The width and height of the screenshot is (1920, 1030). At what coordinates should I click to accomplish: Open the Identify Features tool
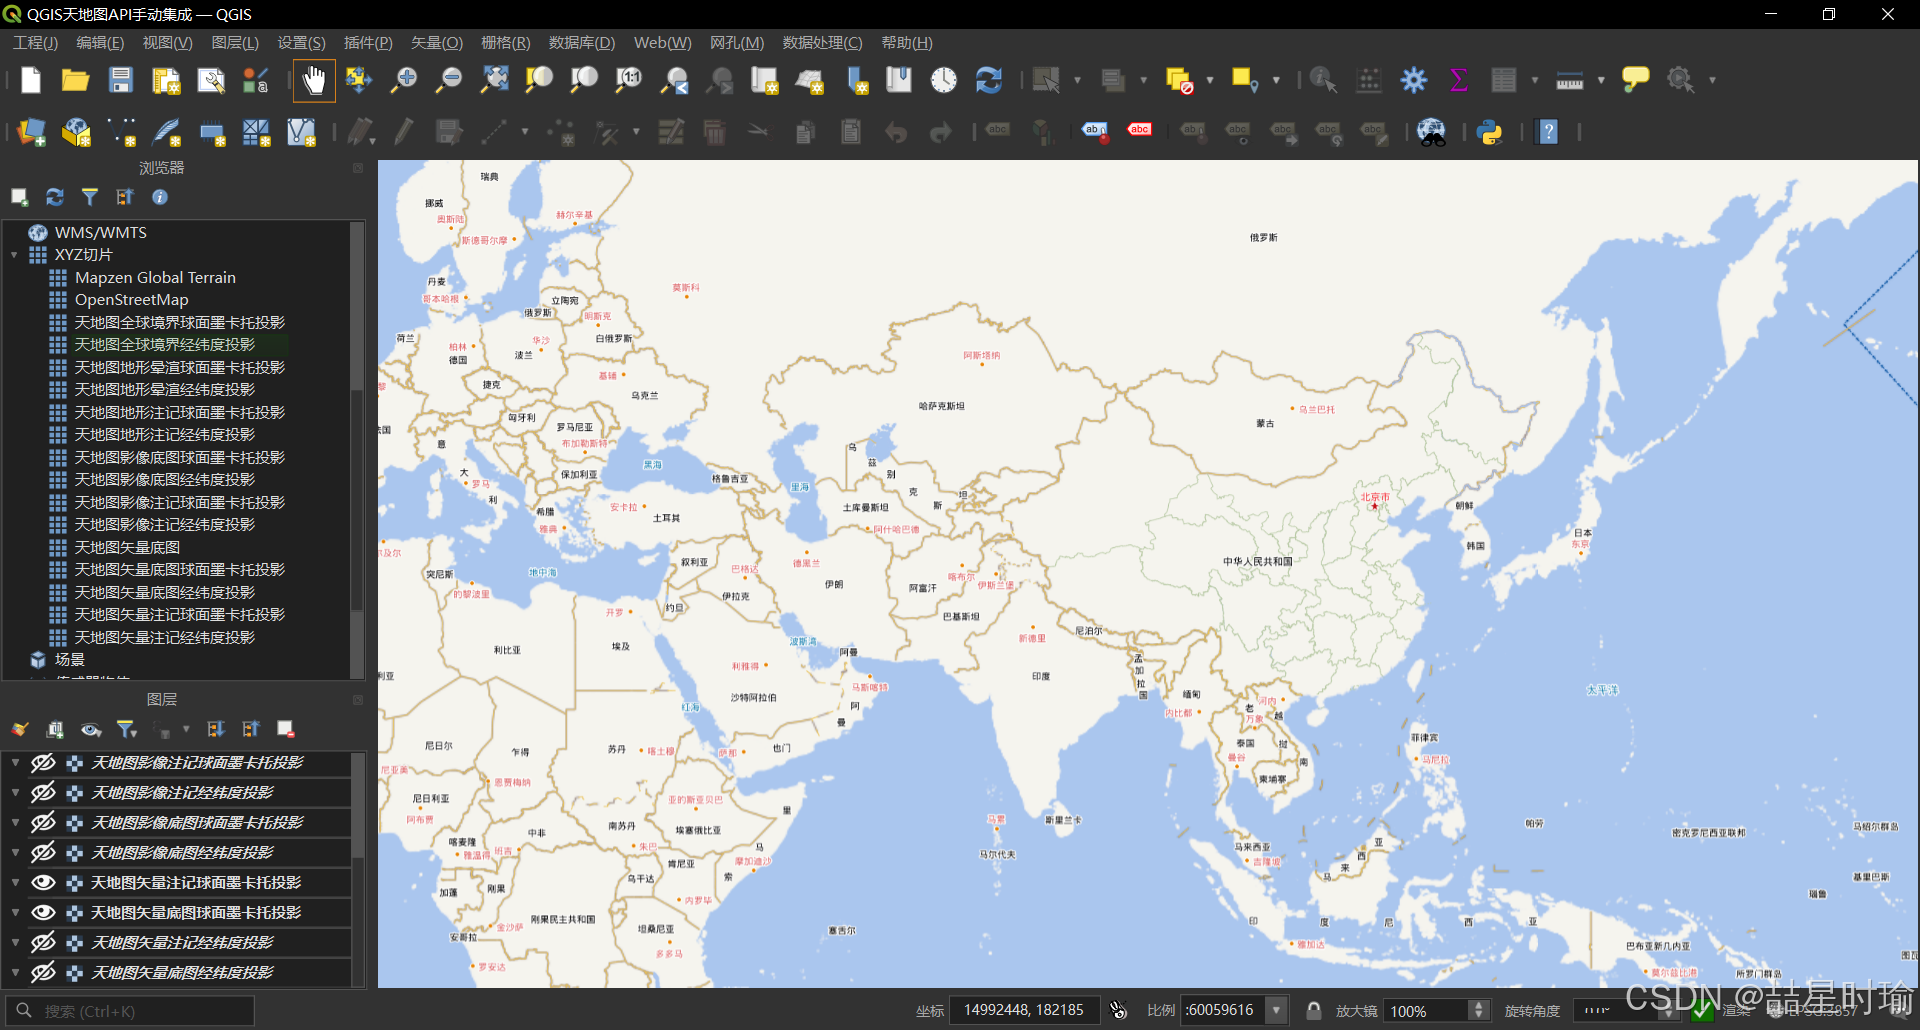tap(1323, 80)
